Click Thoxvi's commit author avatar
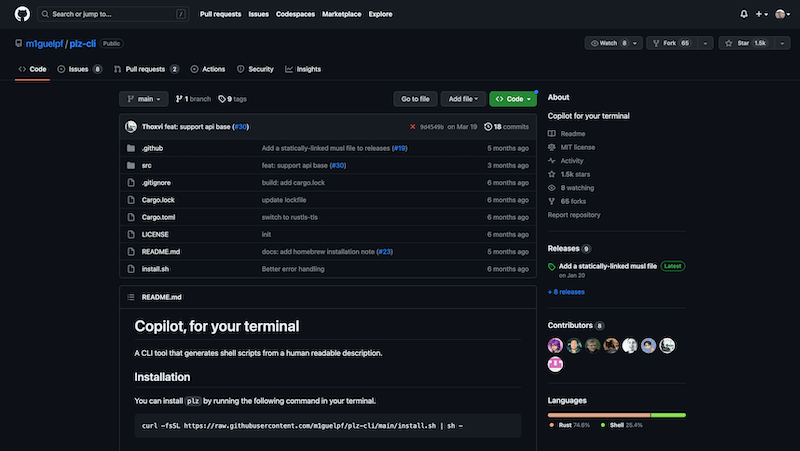800x451 pixels. point(131,127)
